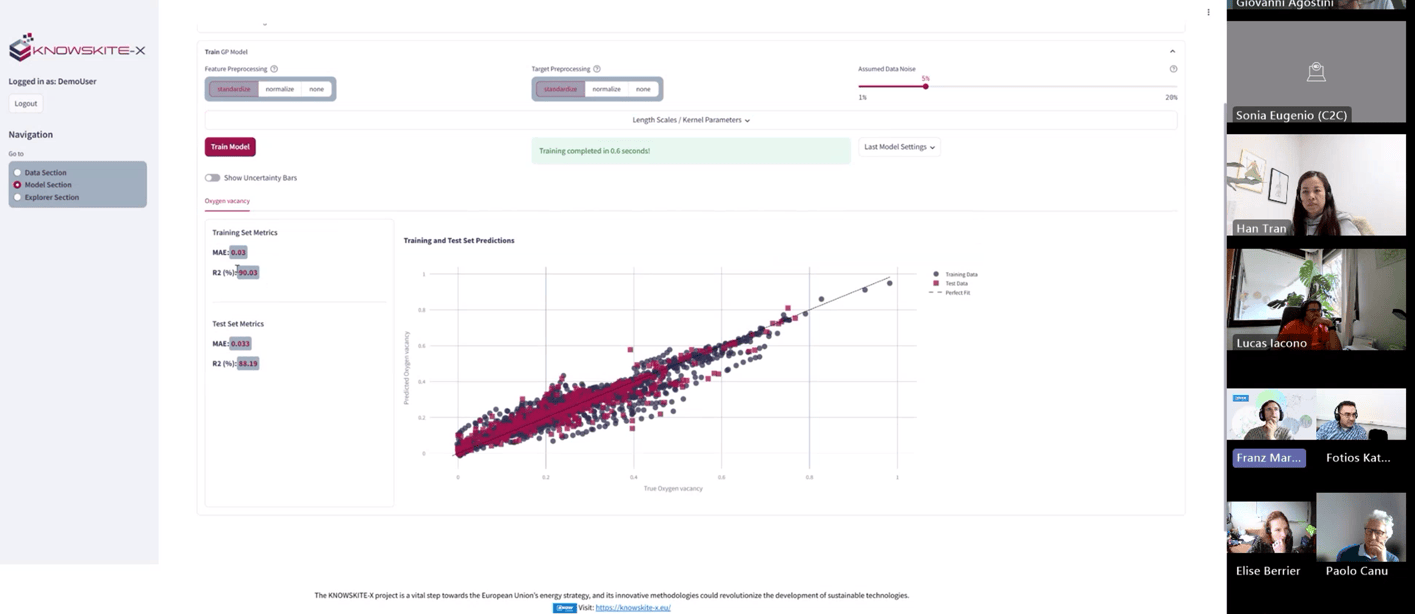Expand Length Scales / Kernel Parameters

(x=691, y=120)
